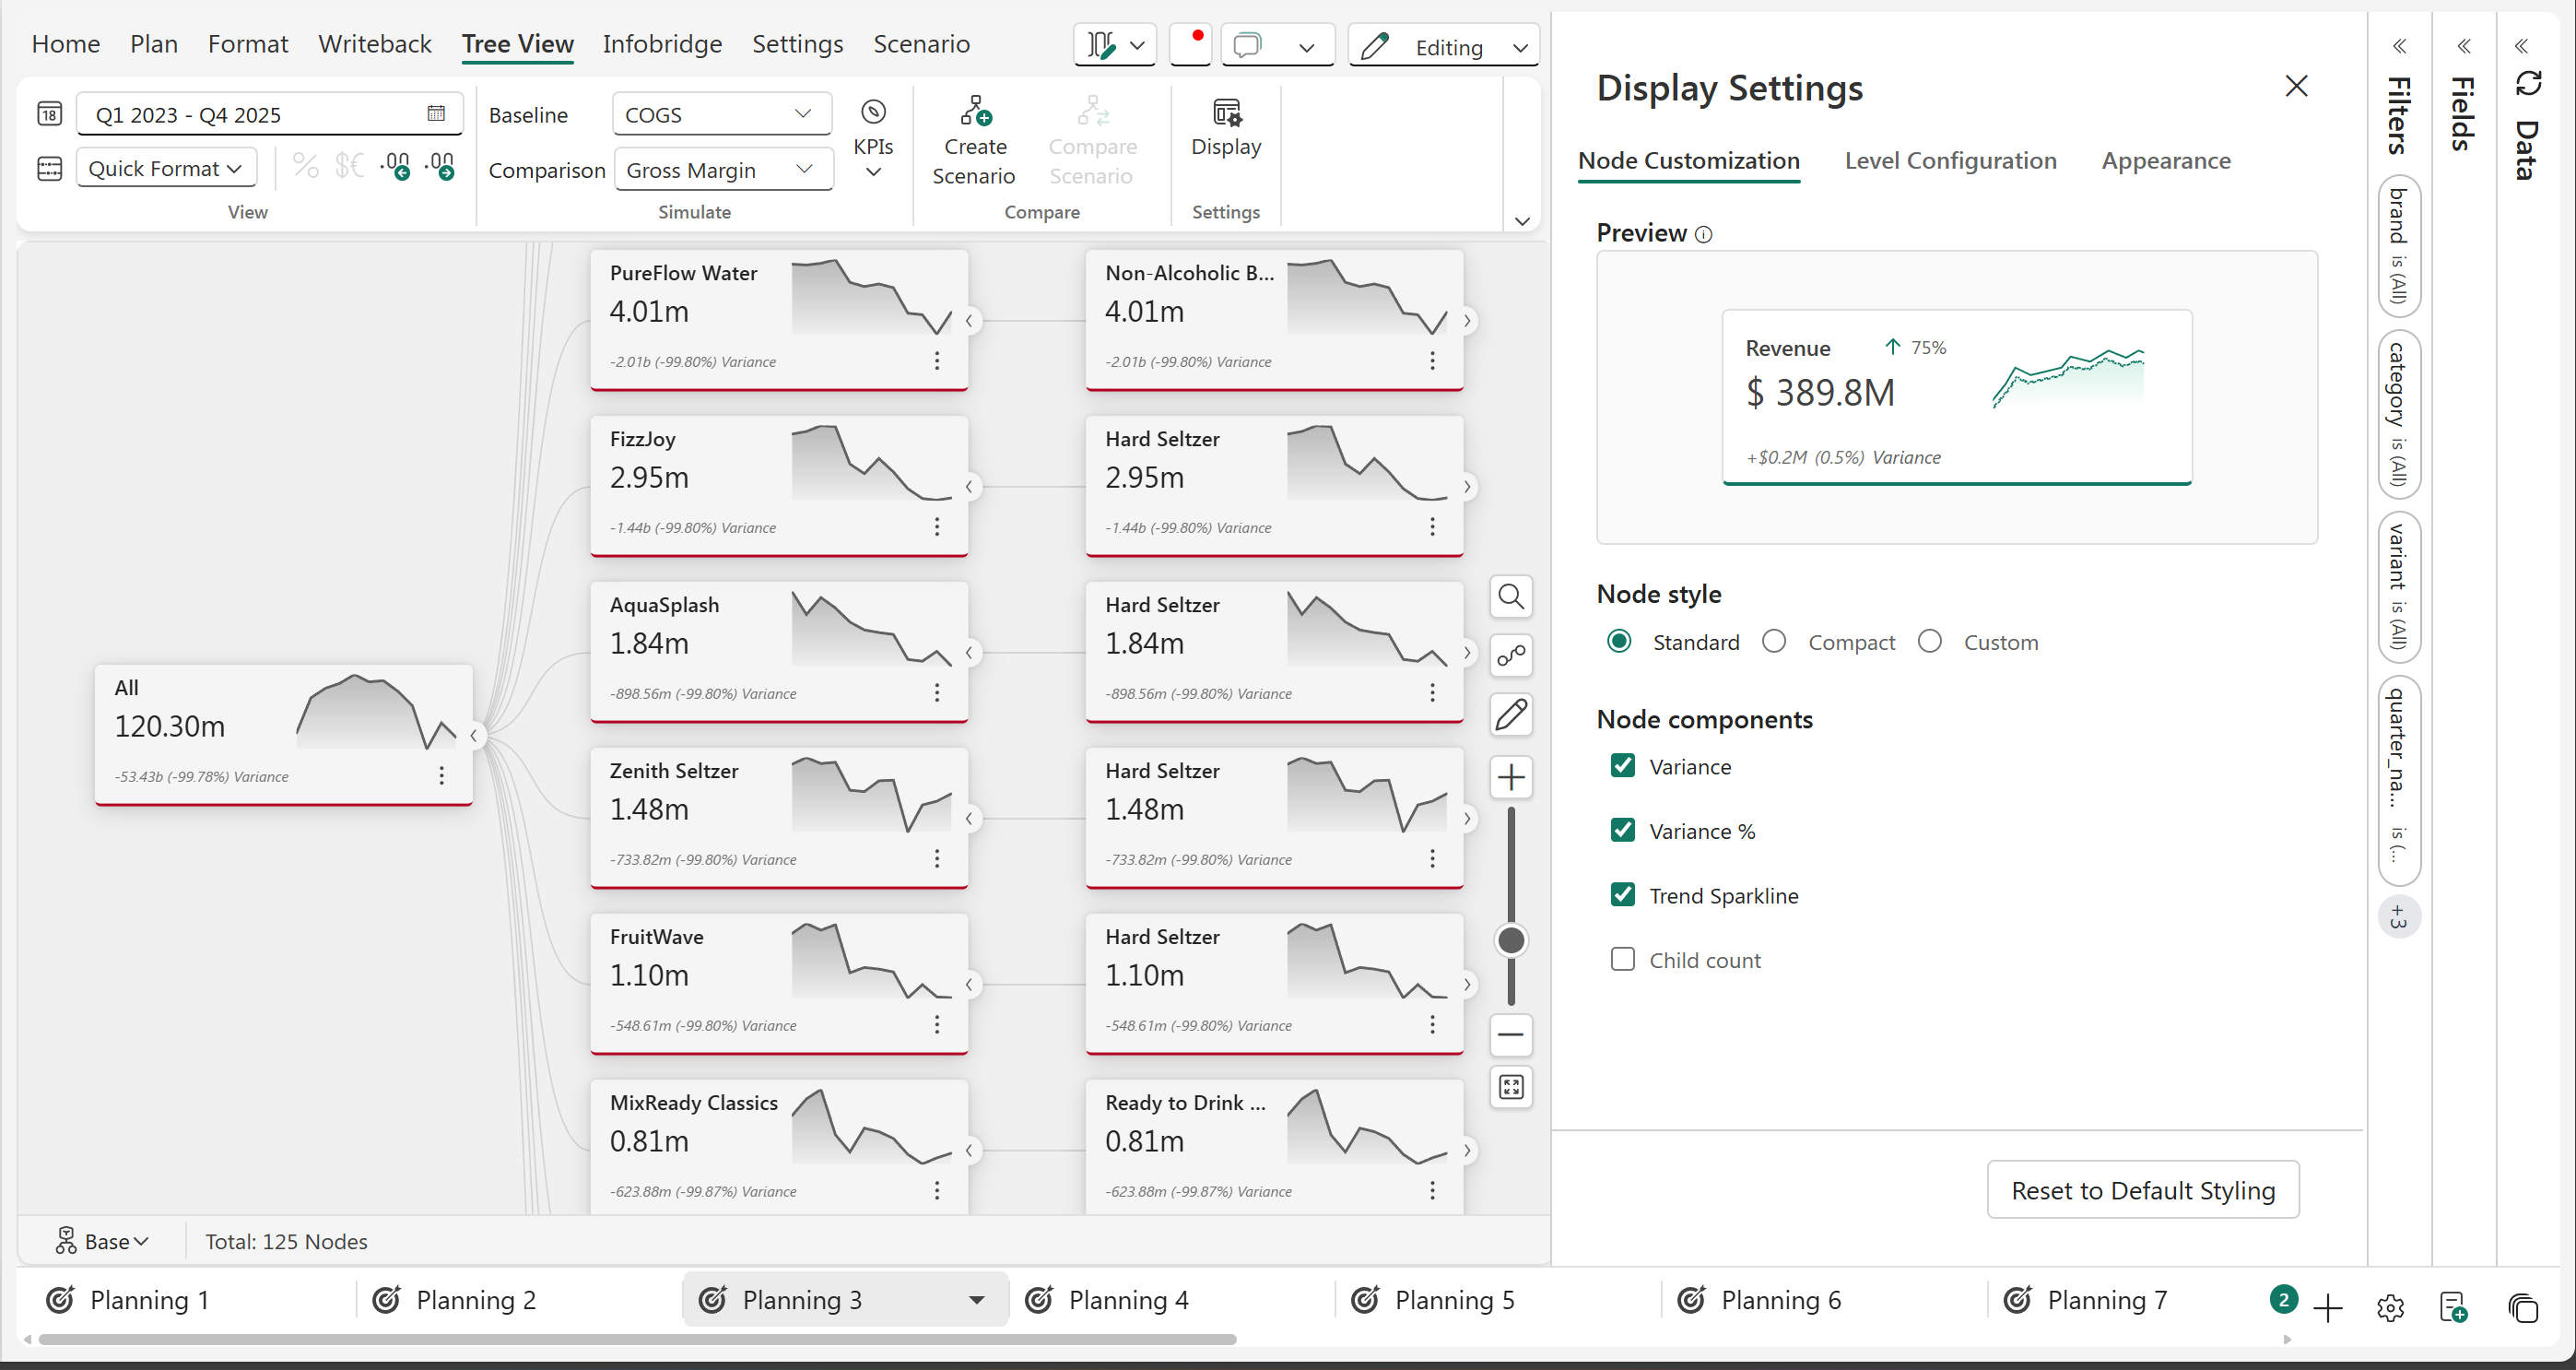Click the fit-to-screen icon

click(1510, 1087)
